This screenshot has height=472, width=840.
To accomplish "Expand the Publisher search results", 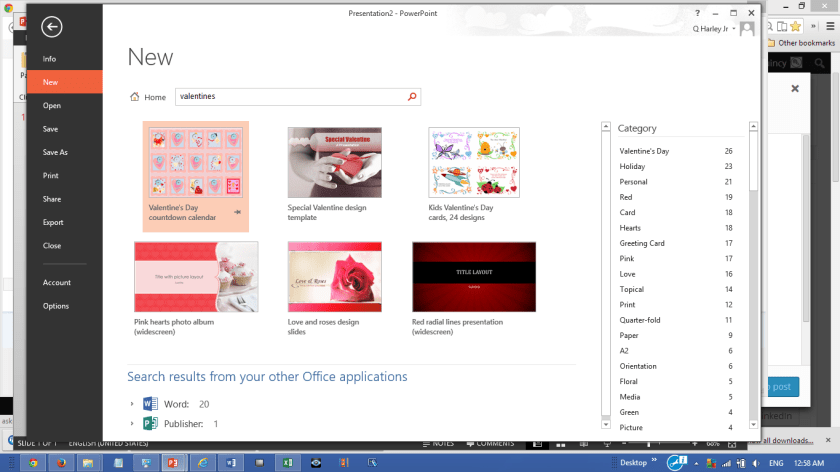I will click(132, 424).
